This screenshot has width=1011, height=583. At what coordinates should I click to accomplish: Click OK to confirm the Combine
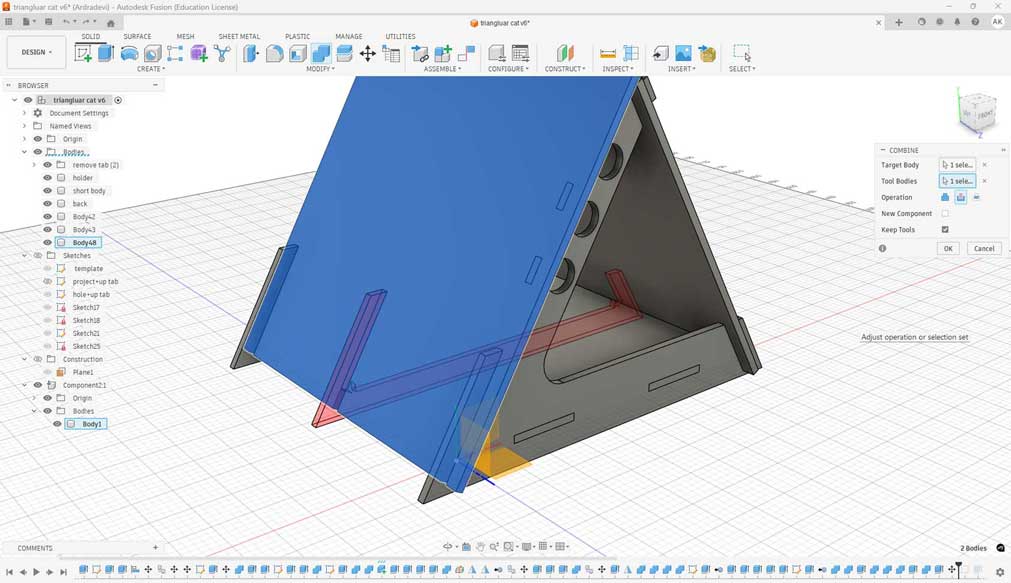pos(948,248)
